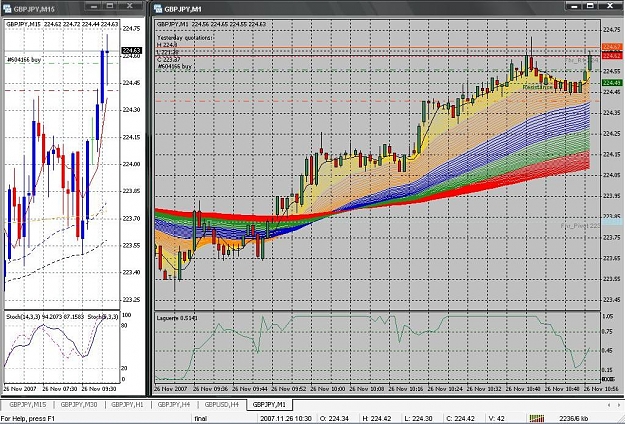
Task: Click the Fib_Pivot label on M1 chart
Action: 580,226
